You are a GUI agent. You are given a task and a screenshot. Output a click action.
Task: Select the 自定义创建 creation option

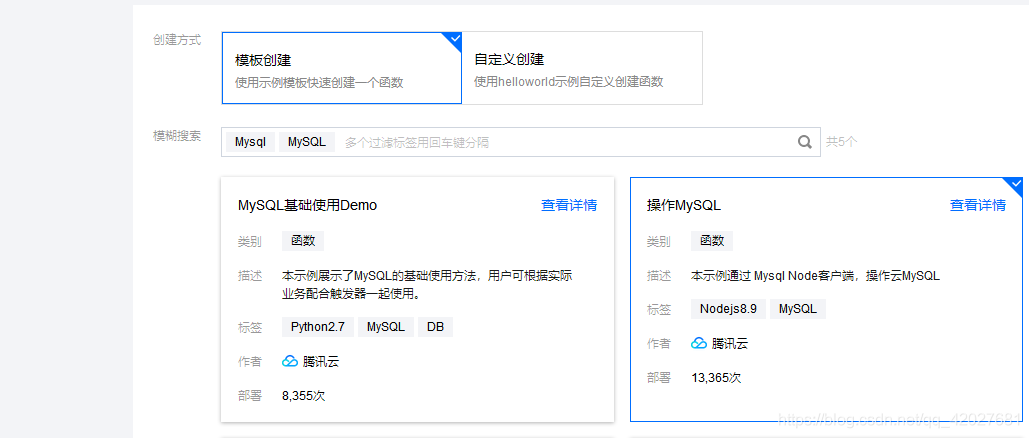(x=582, y=68)
